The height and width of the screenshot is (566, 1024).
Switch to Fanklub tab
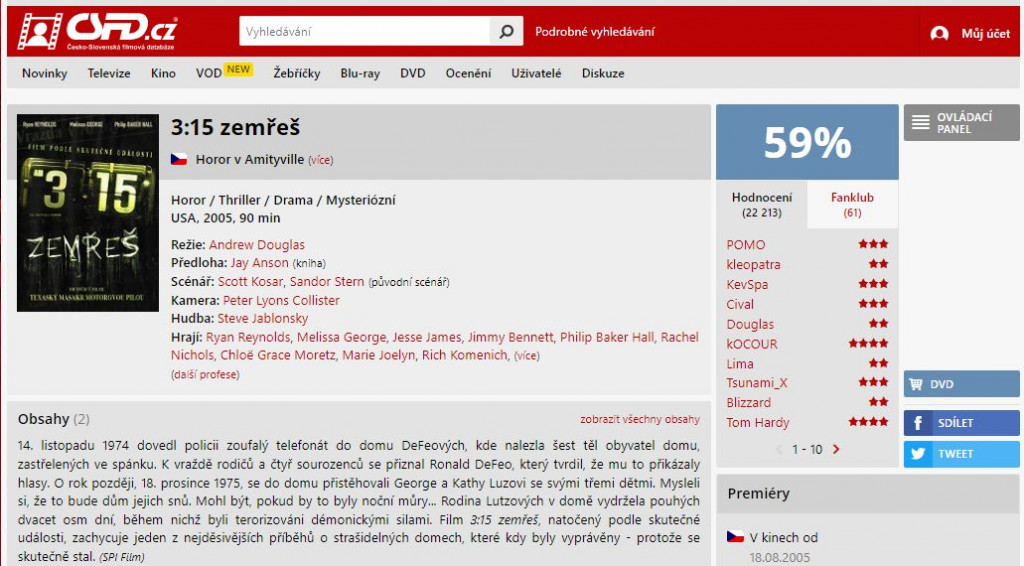(852, 204)
